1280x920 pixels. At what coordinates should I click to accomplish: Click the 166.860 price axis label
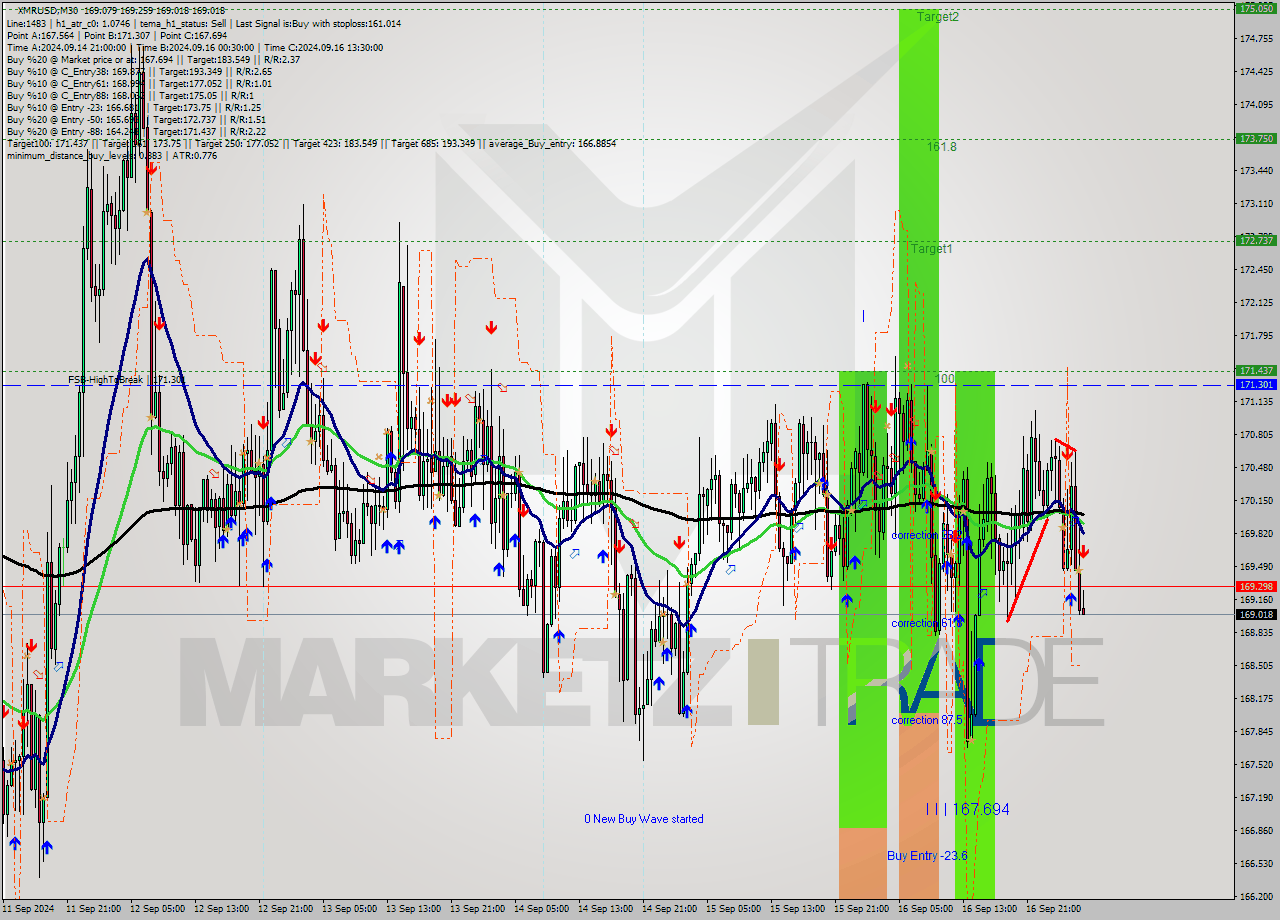[1256, 831]
